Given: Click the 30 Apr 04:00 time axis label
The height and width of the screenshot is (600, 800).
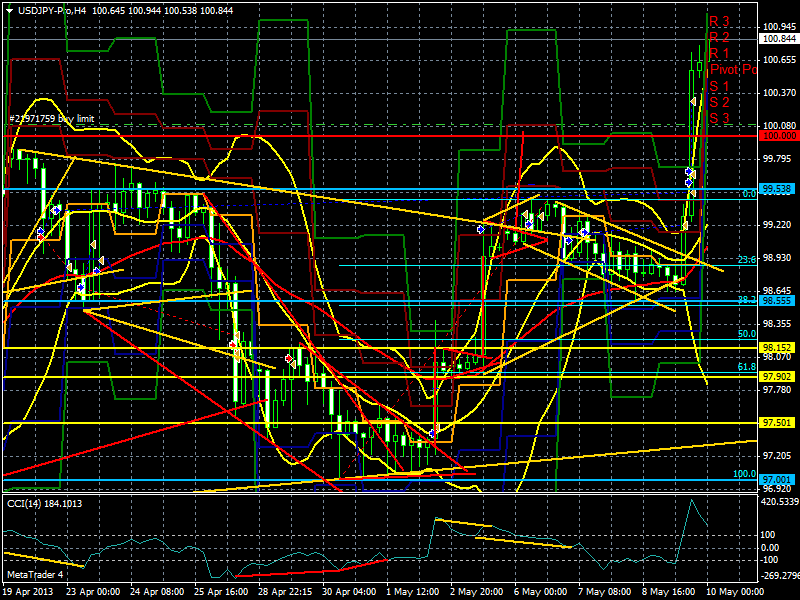Looking at the screenshot, I should click(349, 592).
